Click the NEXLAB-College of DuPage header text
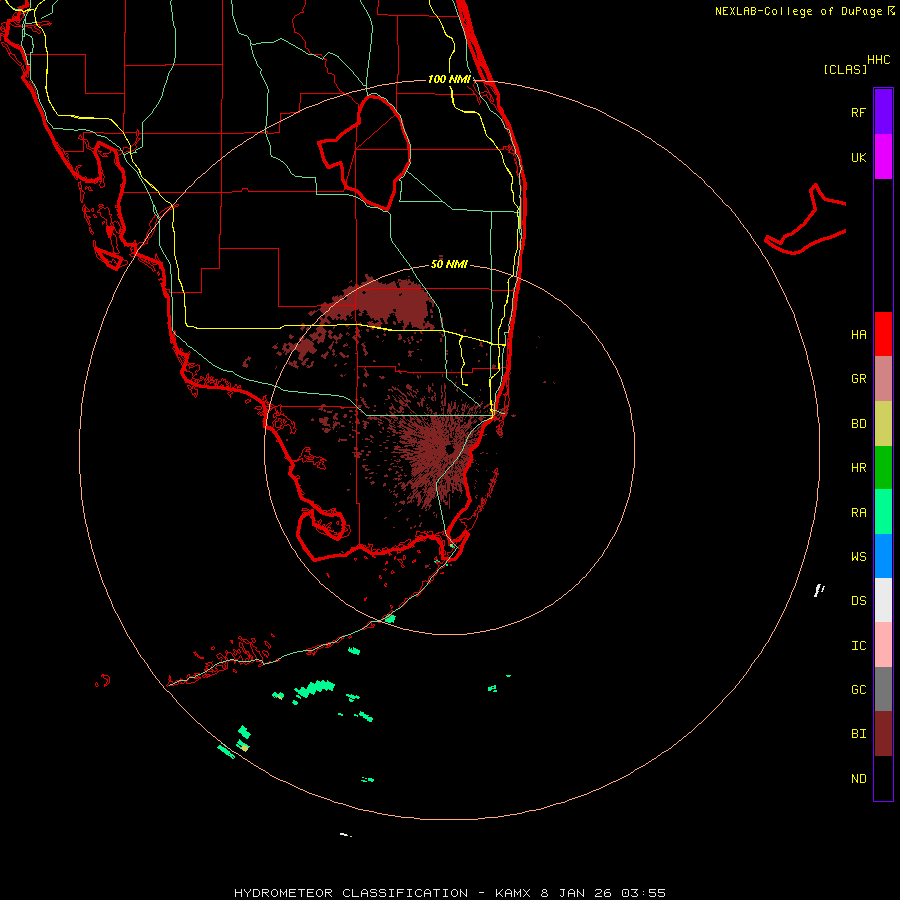900x900 pixels. point(799,11)
